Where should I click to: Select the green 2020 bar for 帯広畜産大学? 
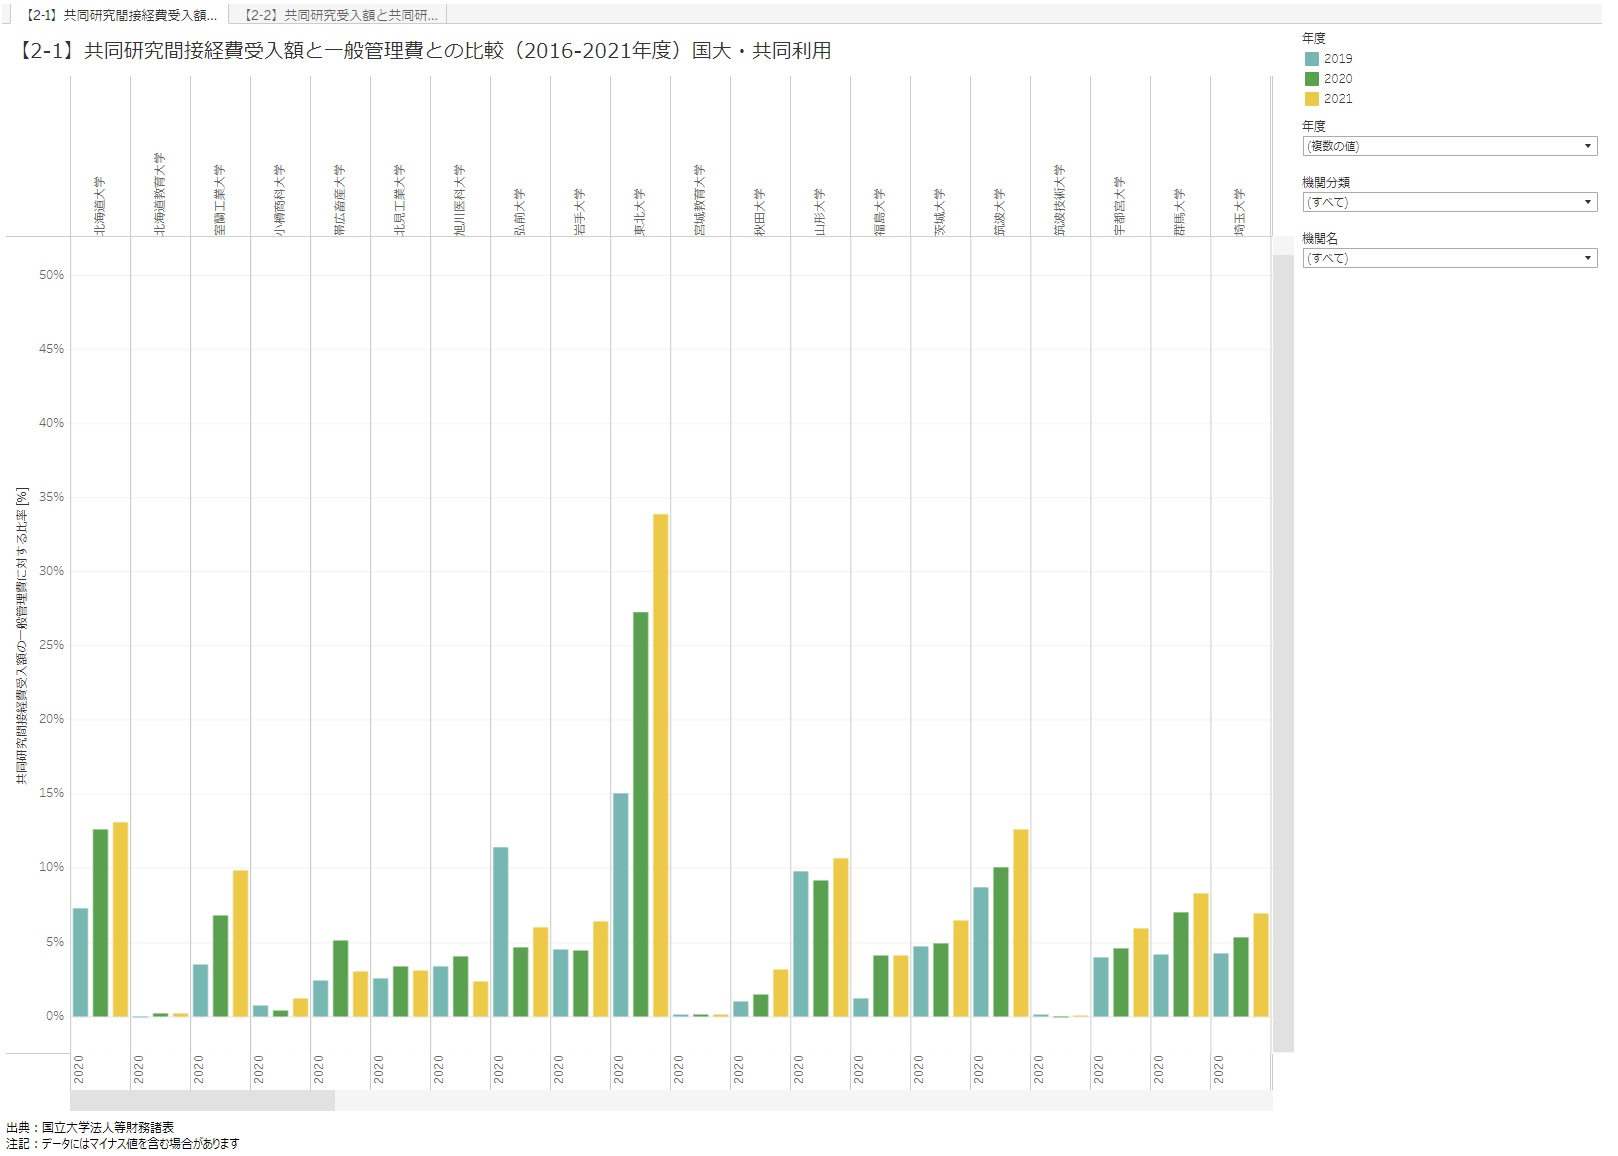click(341, 978)
